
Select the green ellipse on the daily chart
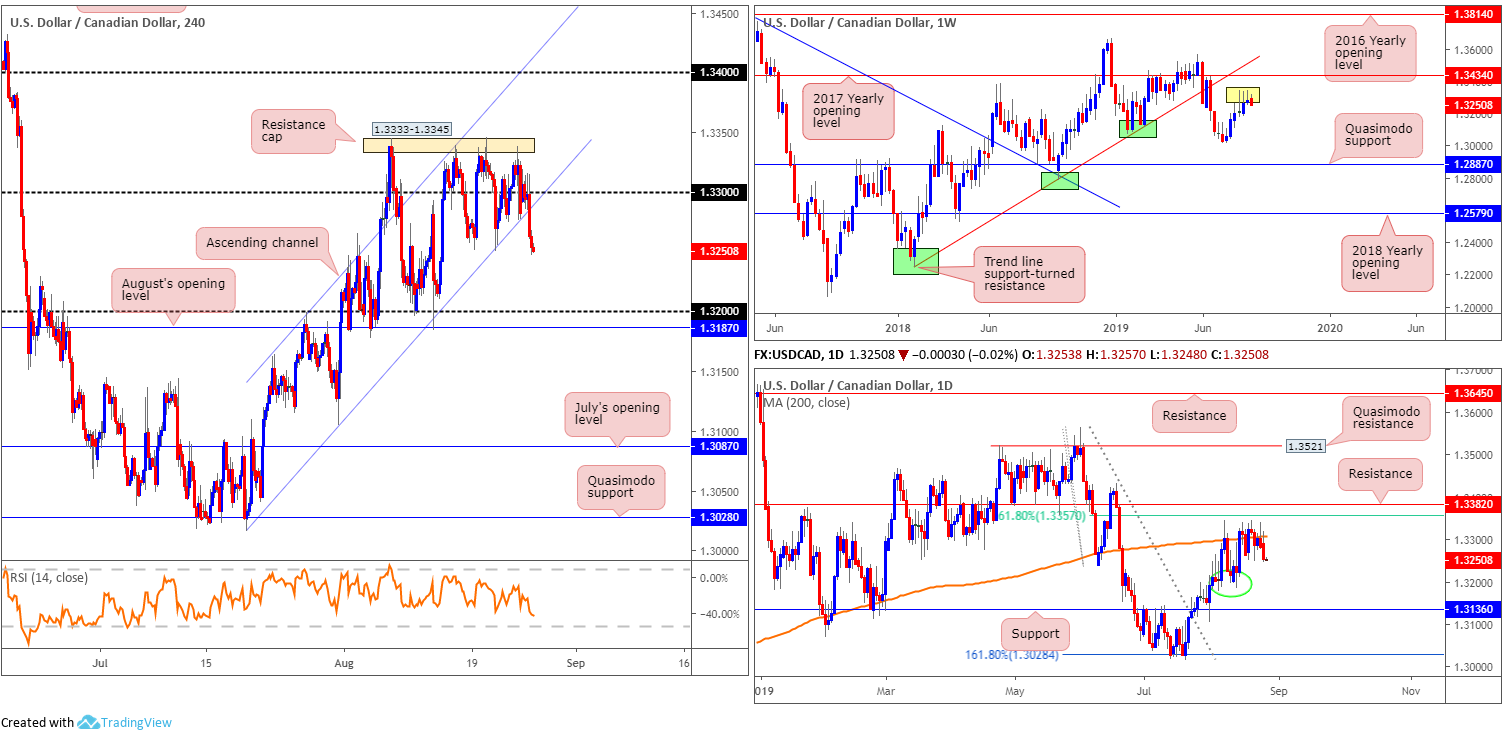(1232, 586)
